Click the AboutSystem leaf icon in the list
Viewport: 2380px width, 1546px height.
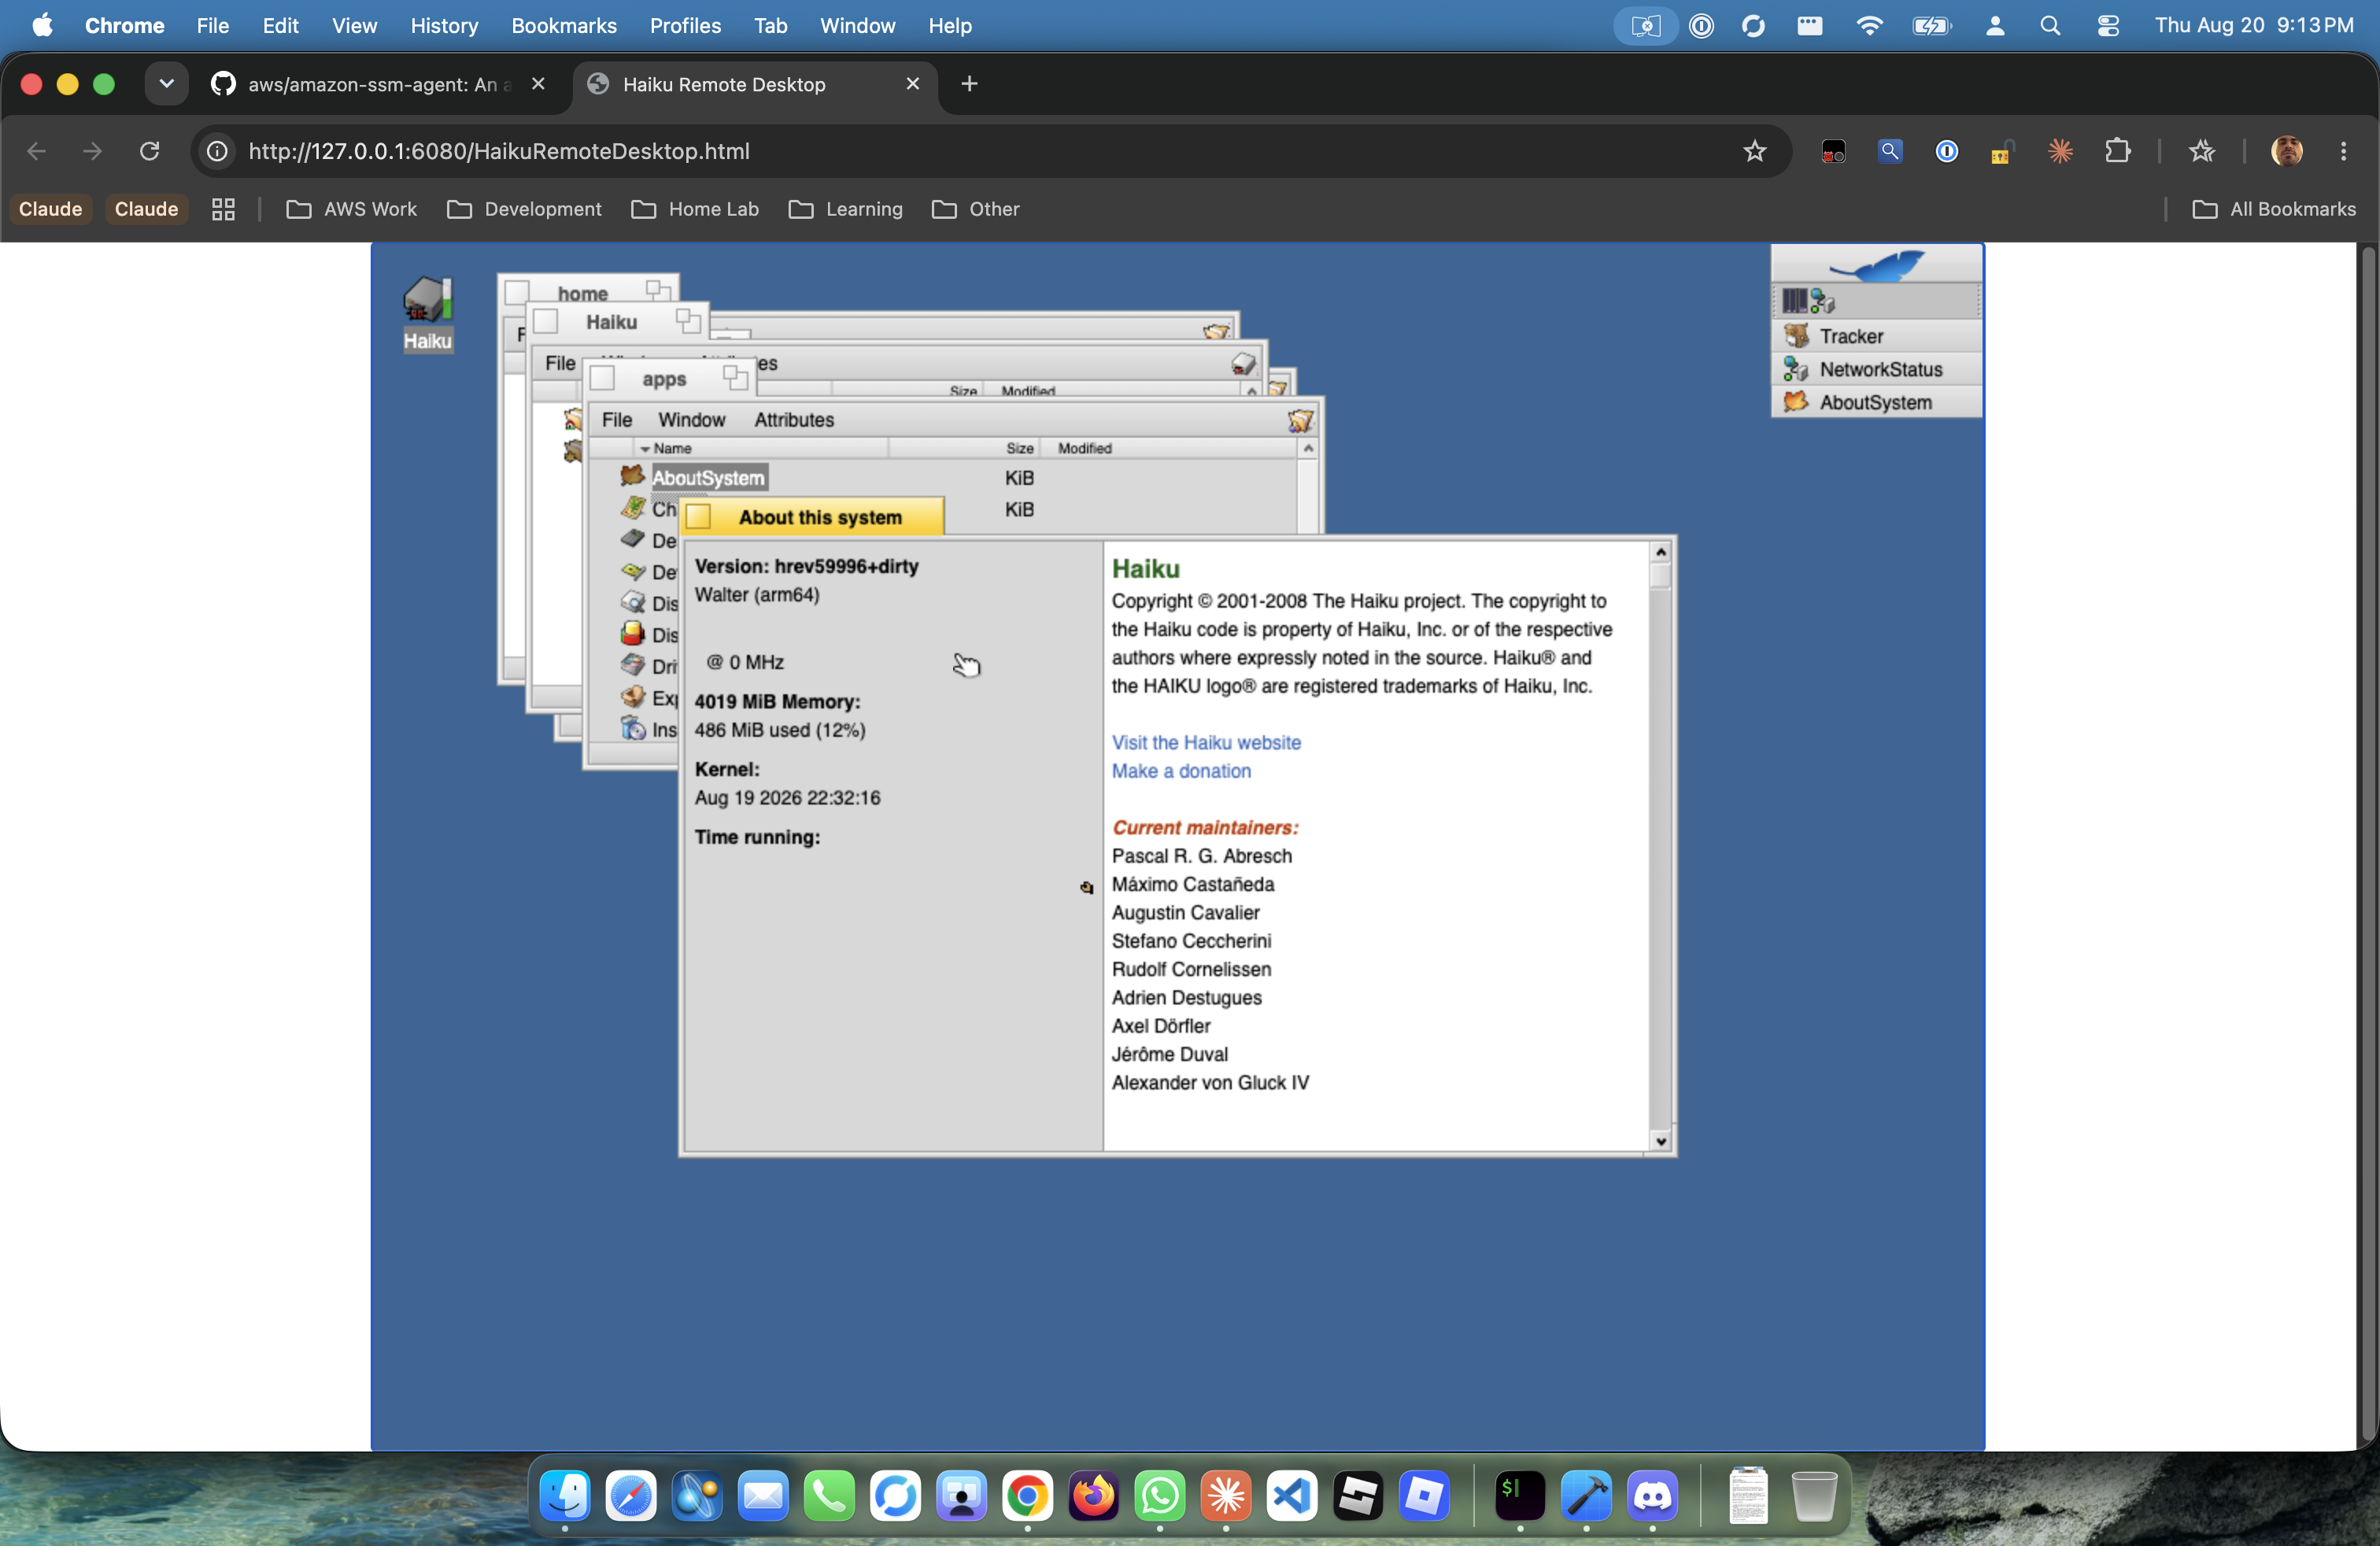[632, 476]
